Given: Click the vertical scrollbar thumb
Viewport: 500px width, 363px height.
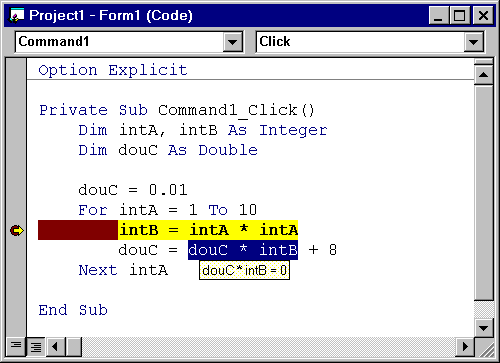Looking at the screenshot, I should (483, 192).
